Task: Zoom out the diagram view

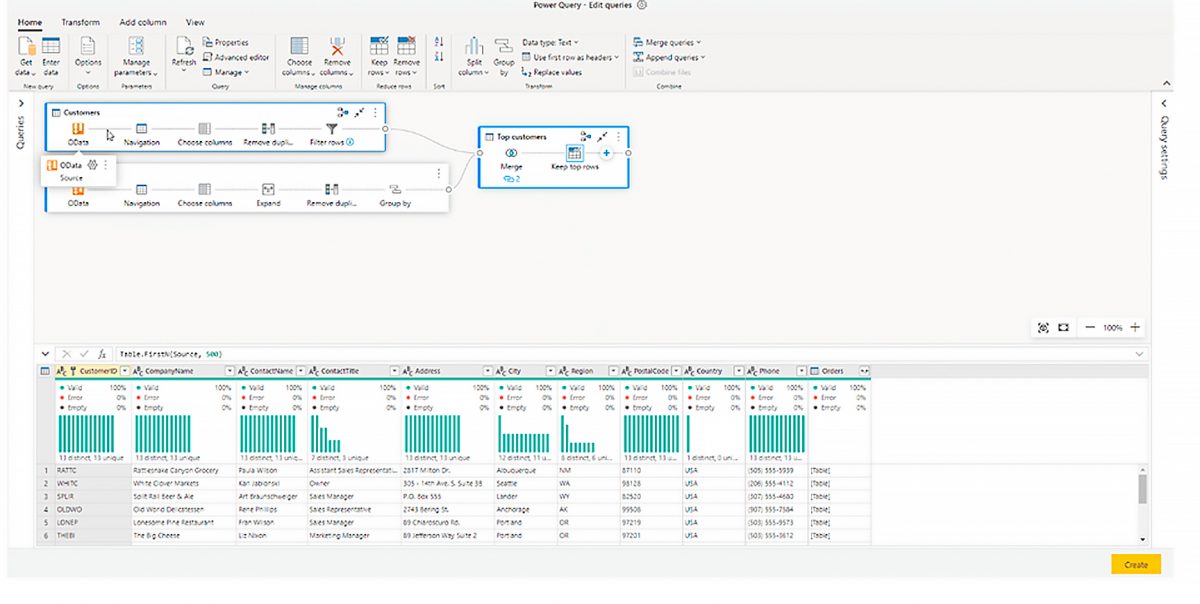Action: tap(1091, 327)
